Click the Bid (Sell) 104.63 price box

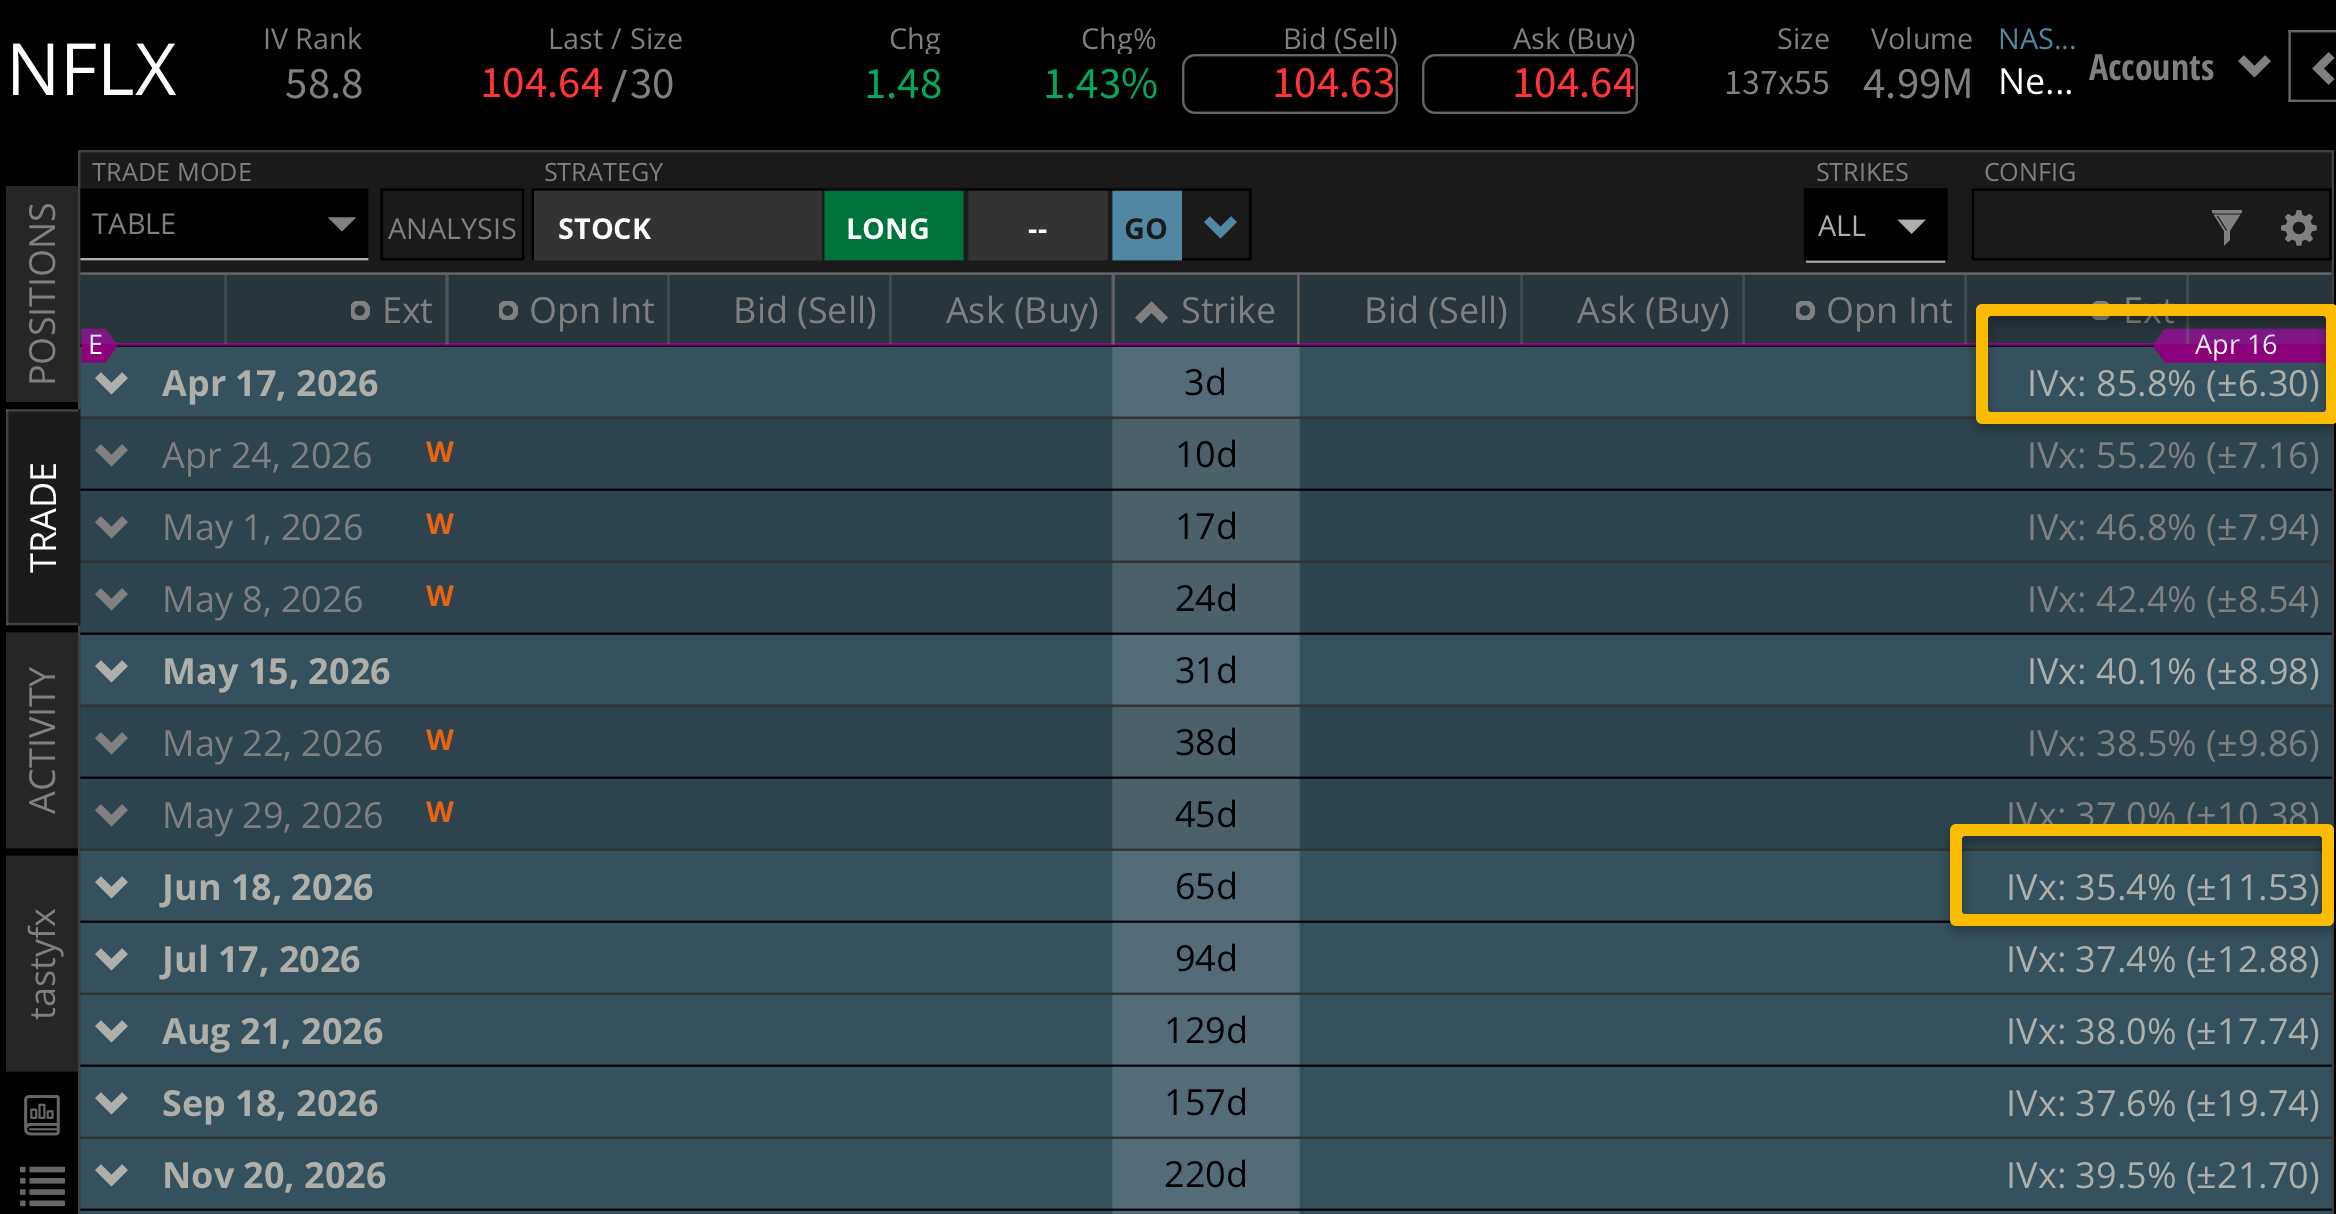(x=1290, y=84)
